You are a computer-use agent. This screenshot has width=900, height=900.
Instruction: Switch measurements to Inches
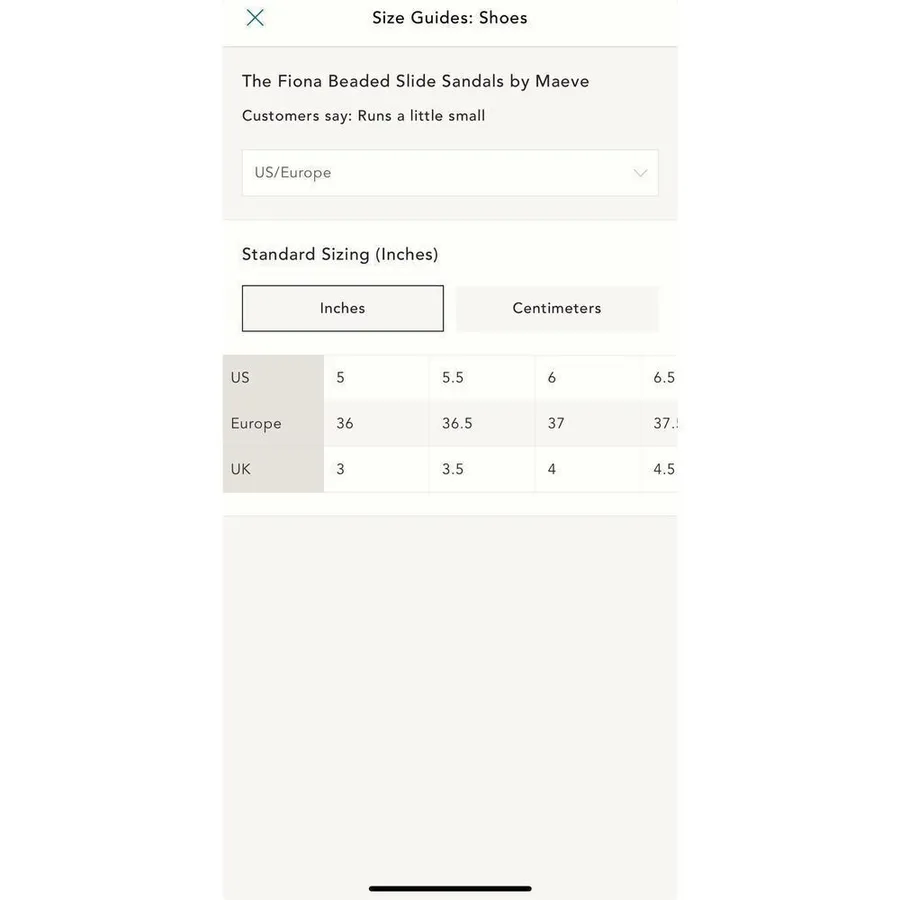click(x=343, y=308)
